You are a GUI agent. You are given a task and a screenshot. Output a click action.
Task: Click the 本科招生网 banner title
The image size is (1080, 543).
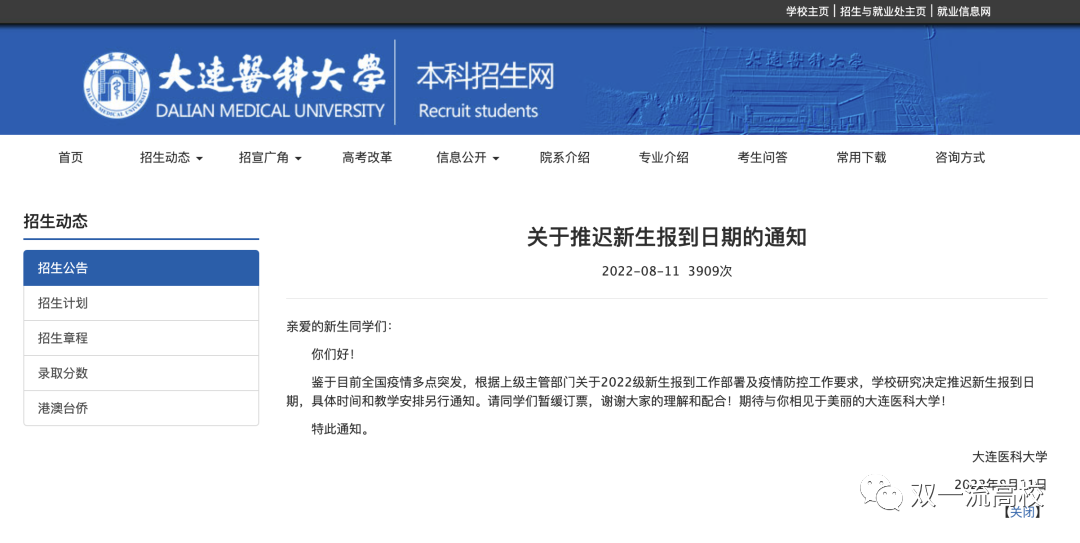(x=485, y=76)
